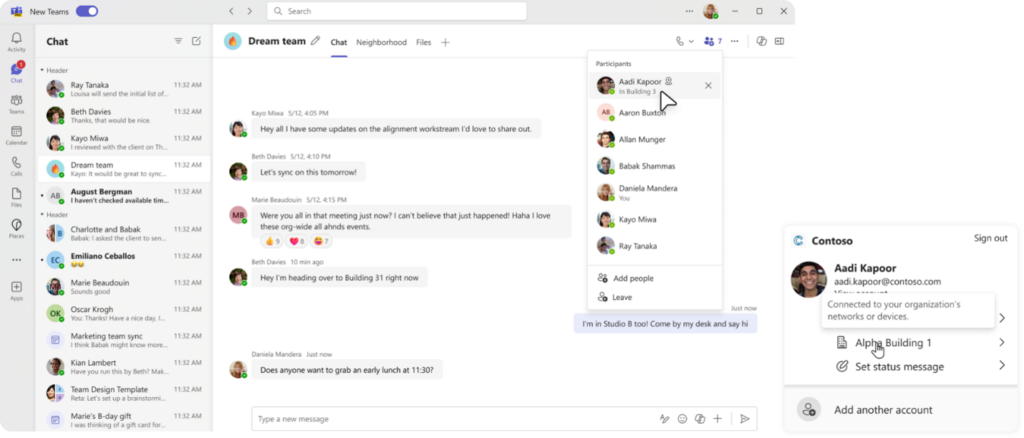Click the filter icon in Chat list
Viewport: 1024px width, 438px height.
pos(178,41)
